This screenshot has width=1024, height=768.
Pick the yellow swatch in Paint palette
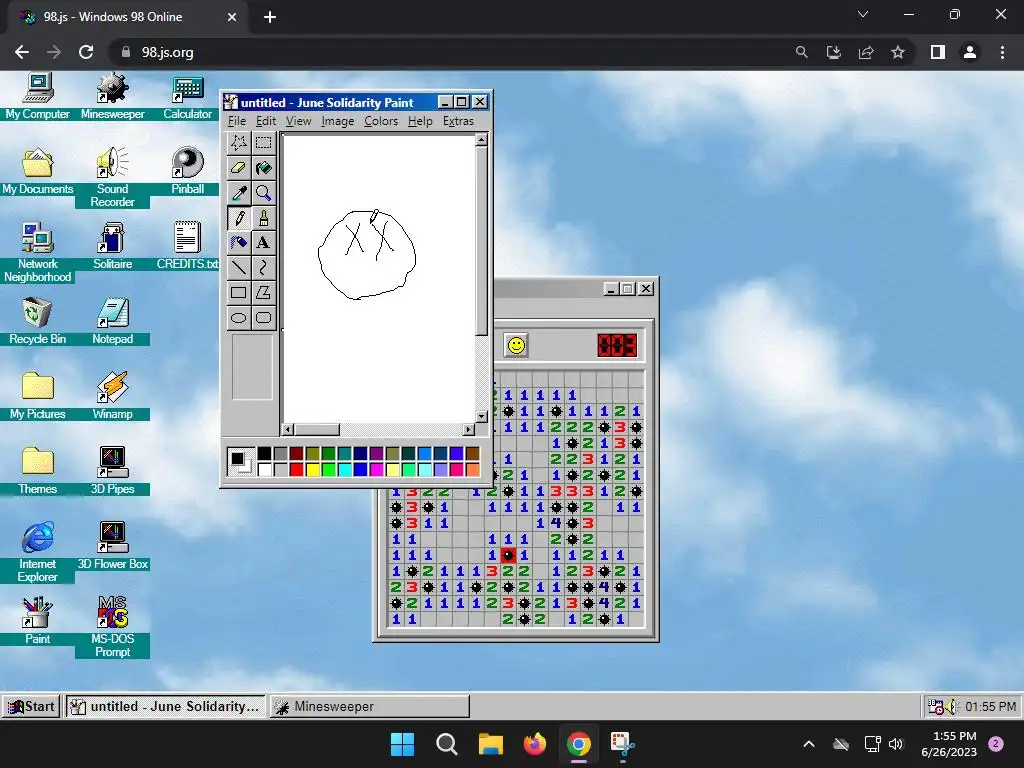(312, 469)
